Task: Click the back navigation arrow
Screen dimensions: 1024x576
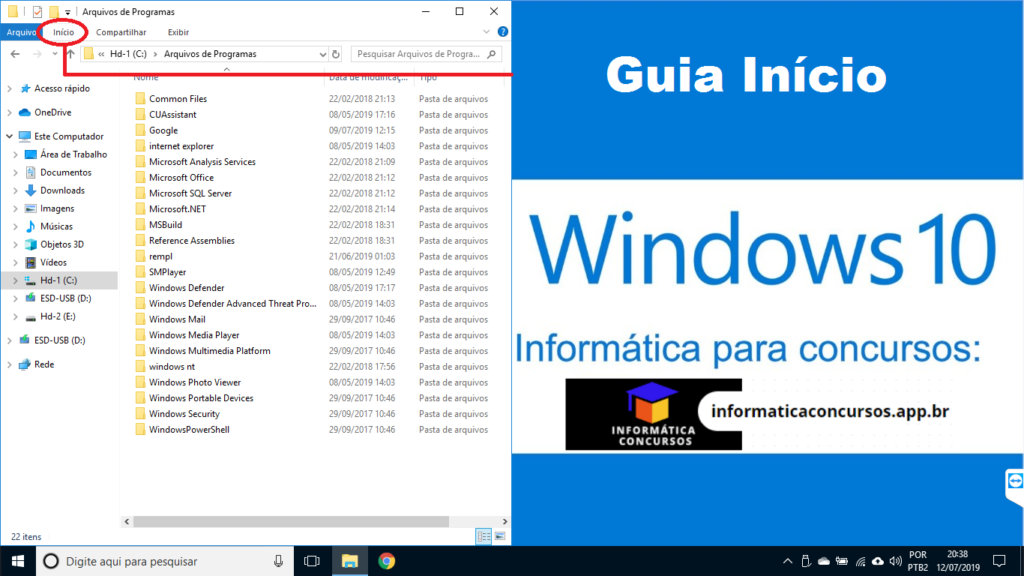Action: 15,54
